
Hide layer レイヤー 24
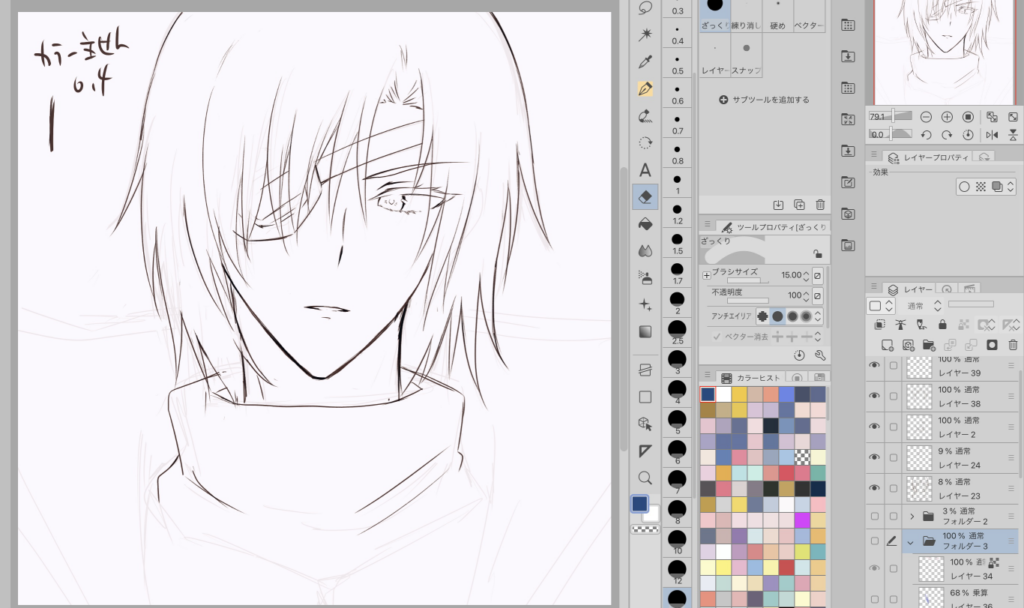coord(874,457)
